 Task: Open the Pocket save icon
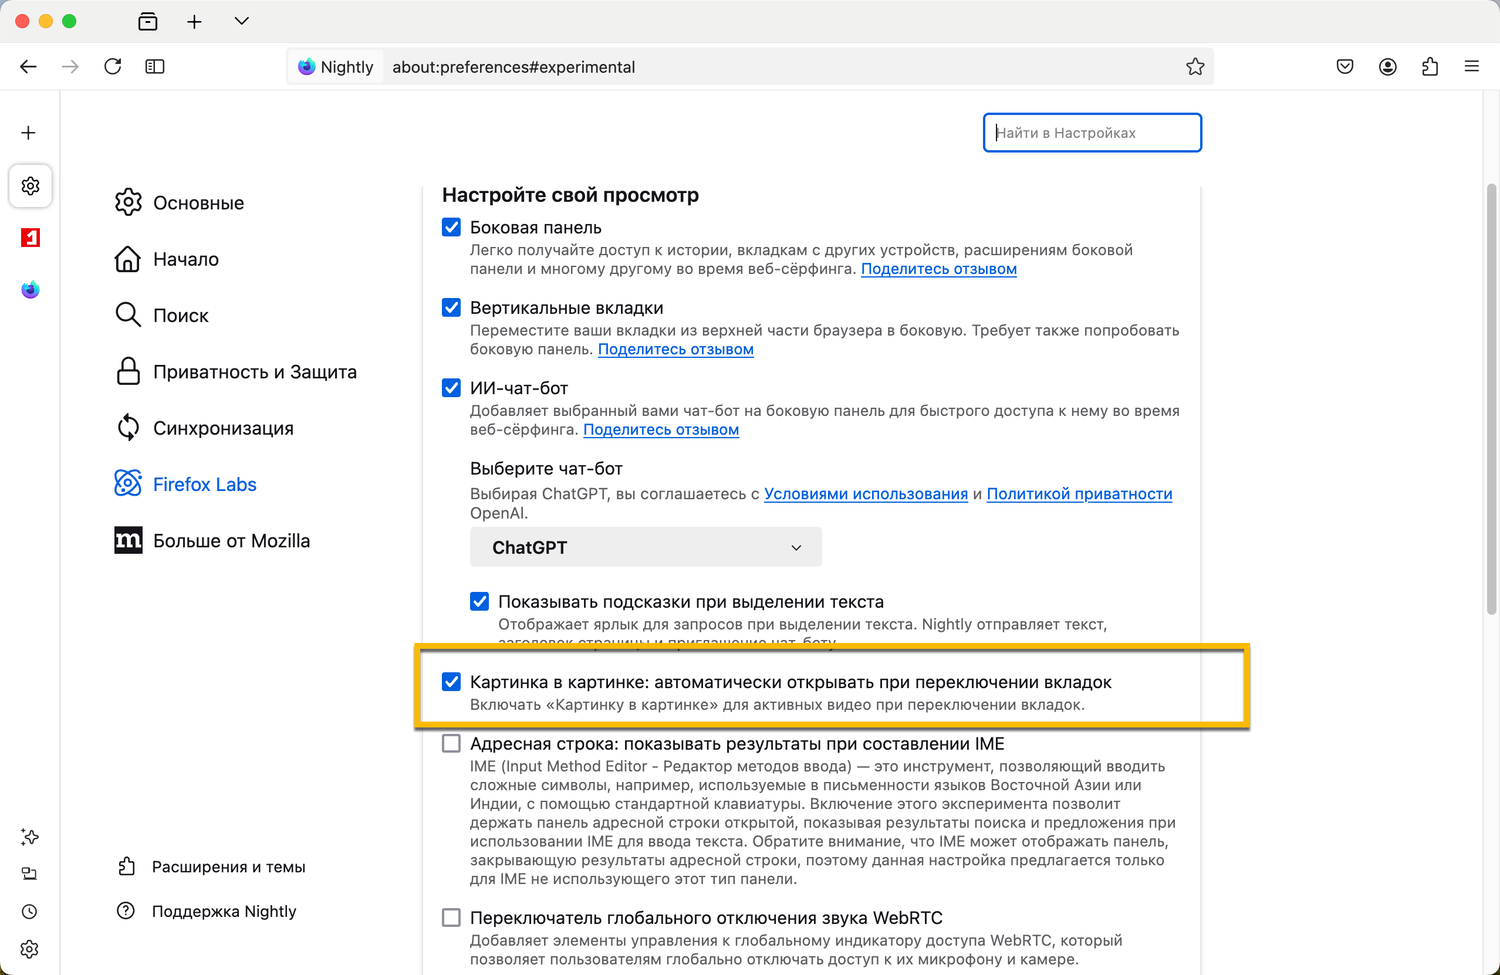1345,67
